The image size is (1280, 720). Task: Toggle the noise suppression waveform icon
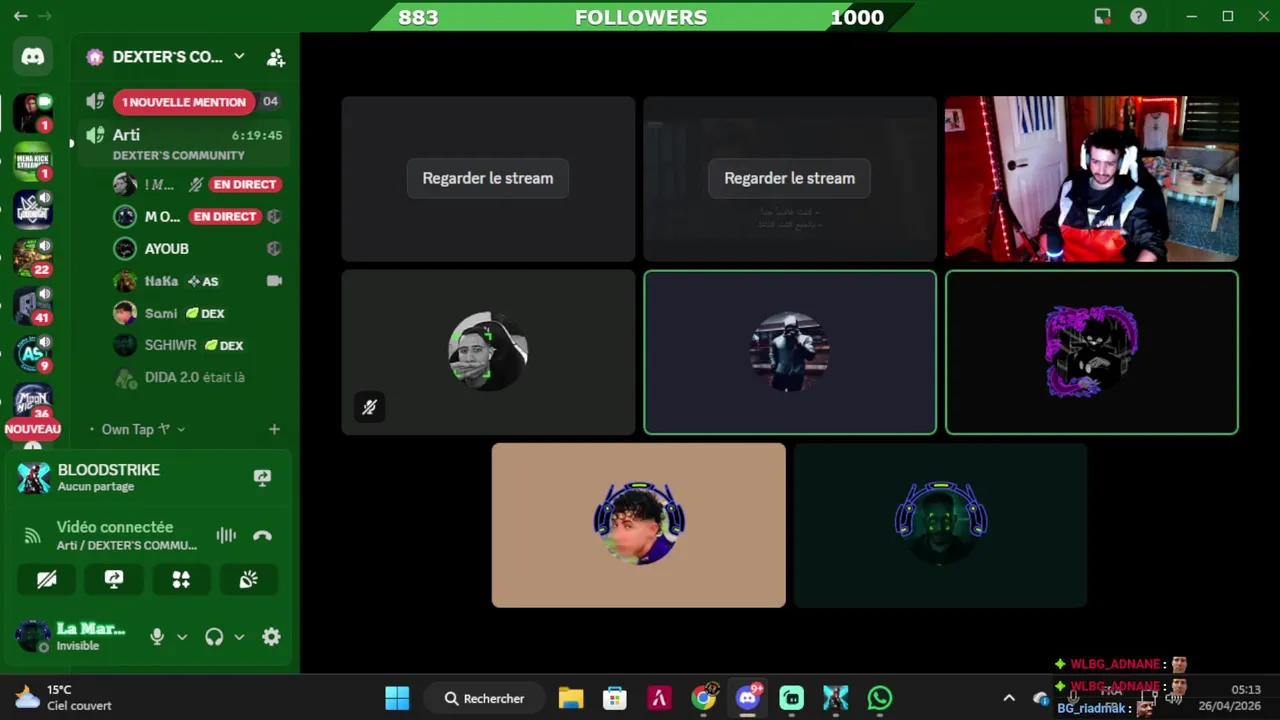coord(226,536)
